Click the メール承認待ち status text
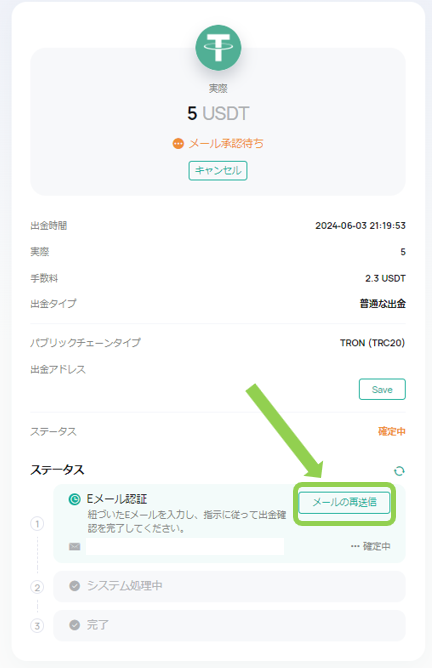This screenshot has width=432, height=668. click(226, 144)
